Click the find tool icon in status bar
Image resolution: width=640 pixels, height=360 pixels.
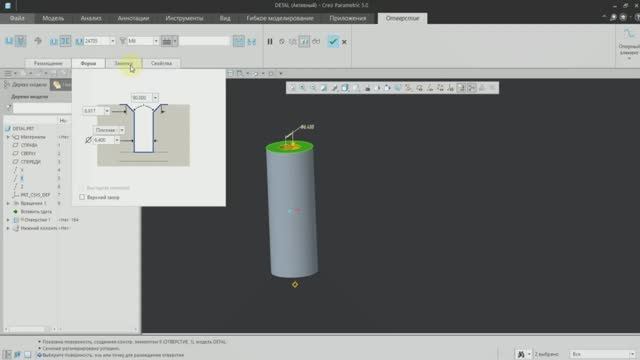521,354
